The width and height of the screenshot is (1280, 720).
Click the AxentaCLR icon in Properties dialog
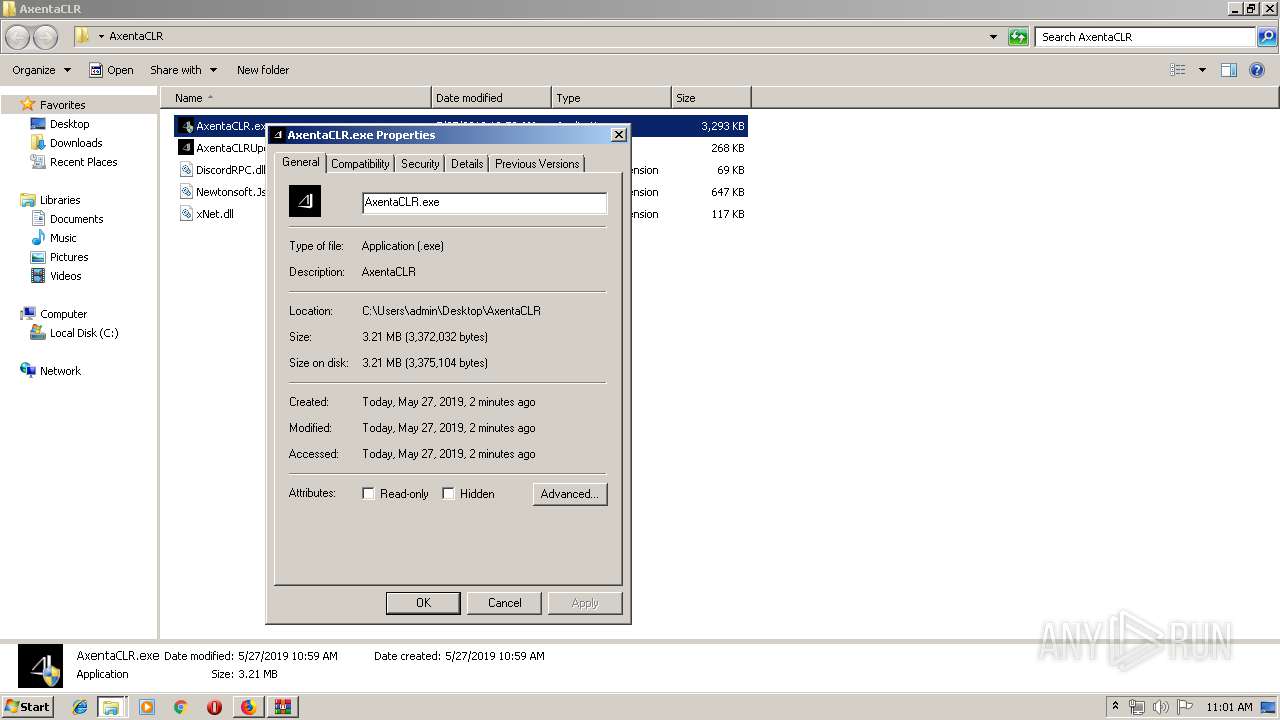(305, 201)
